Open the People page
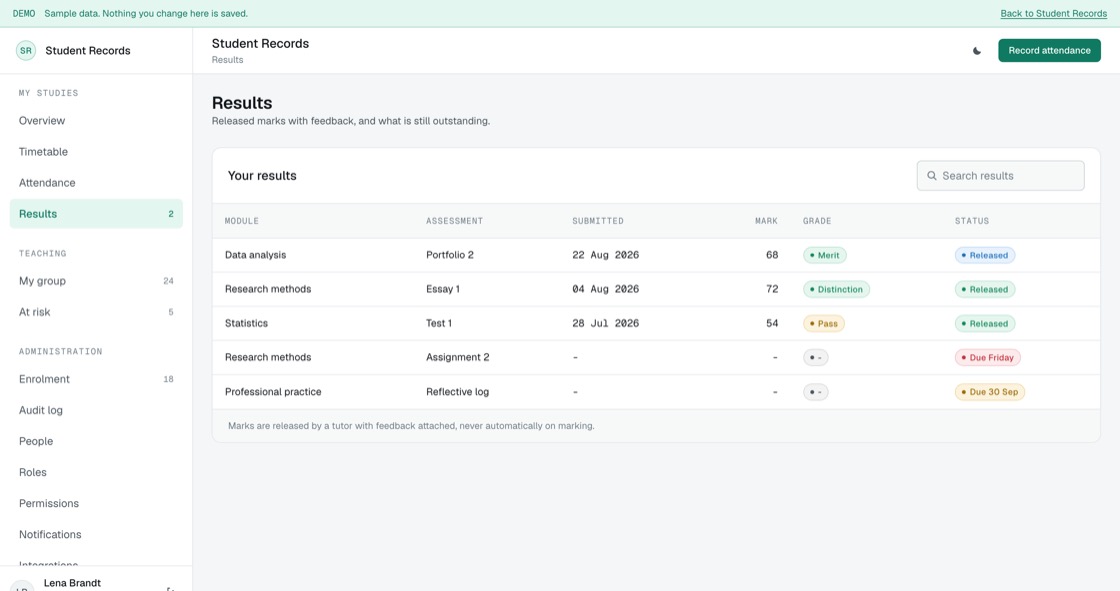1120x591 pixels. click(96, 442)
